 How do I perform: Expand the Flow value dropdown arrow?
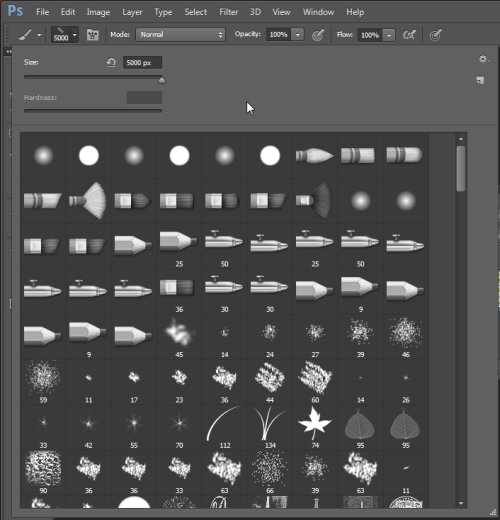389,35
